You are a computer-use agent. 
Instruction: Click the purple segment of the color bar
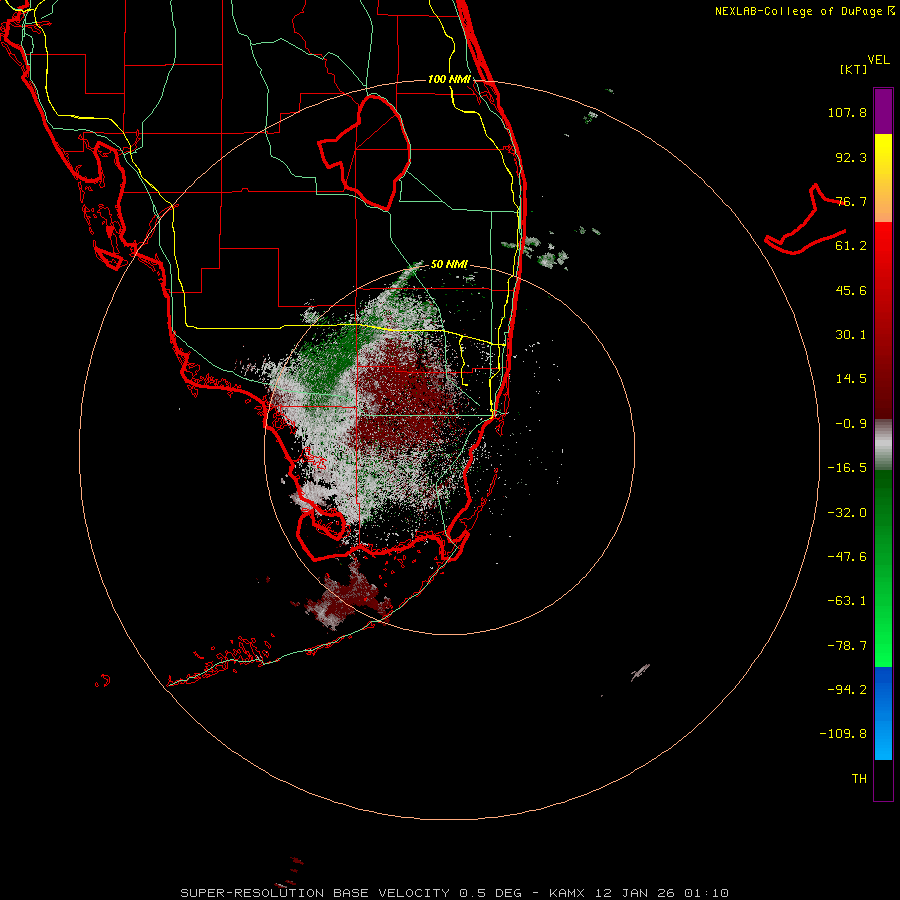tap(883, 111)
